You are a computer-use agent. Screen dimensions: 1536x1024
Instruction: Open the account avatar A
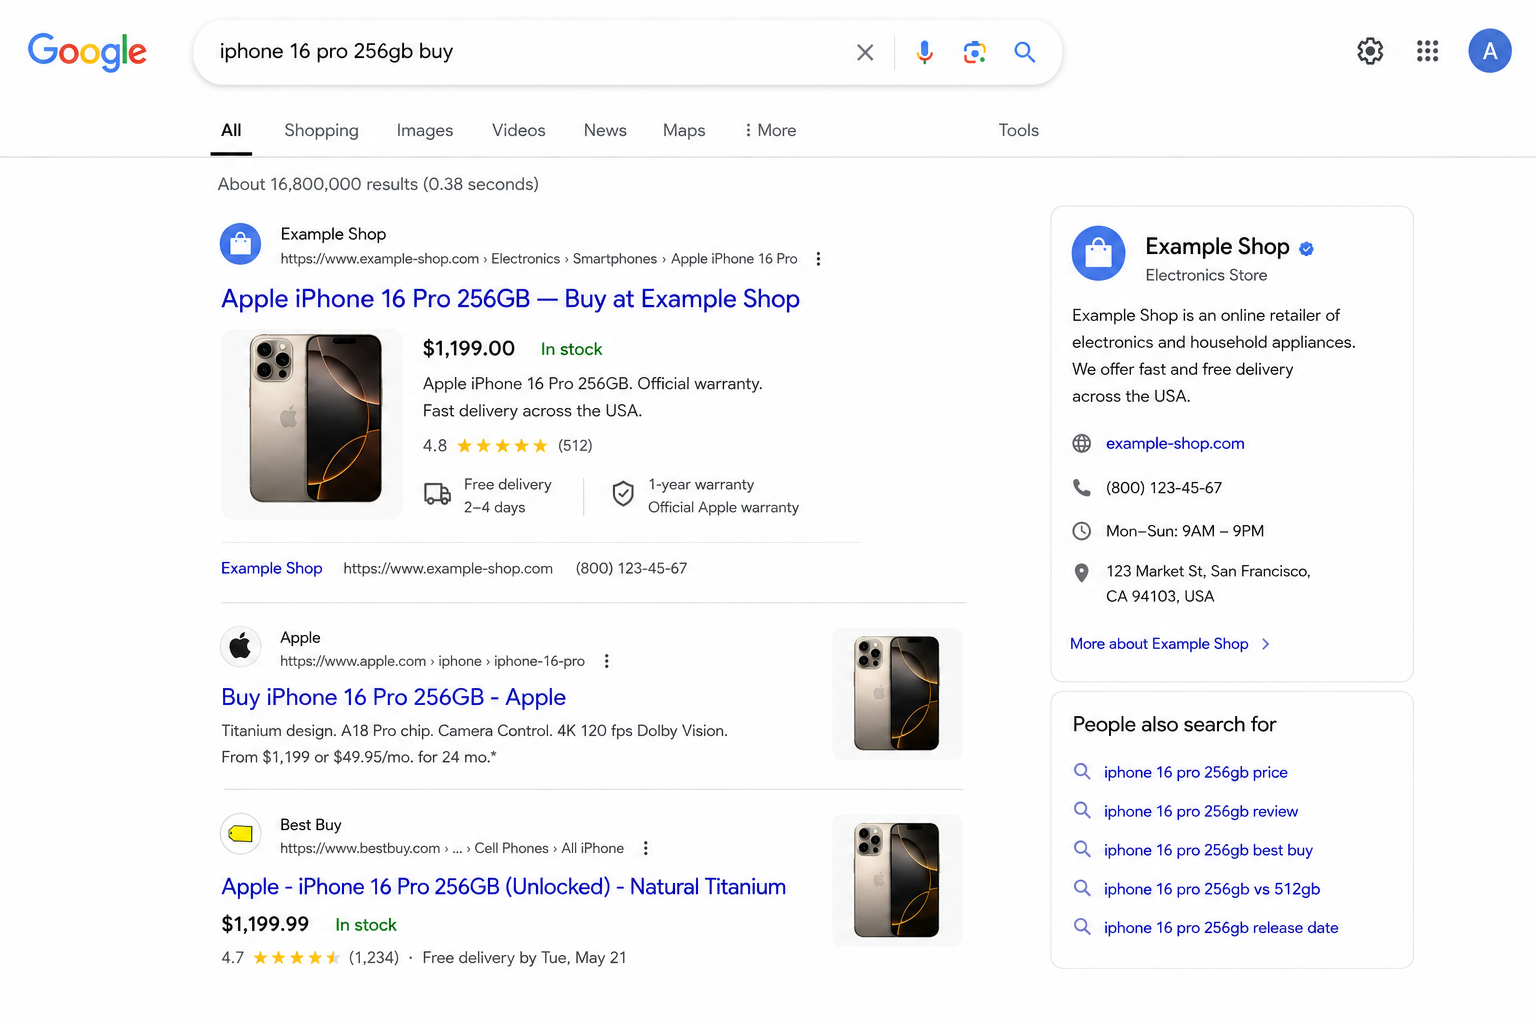click(x=1490, y=51)
